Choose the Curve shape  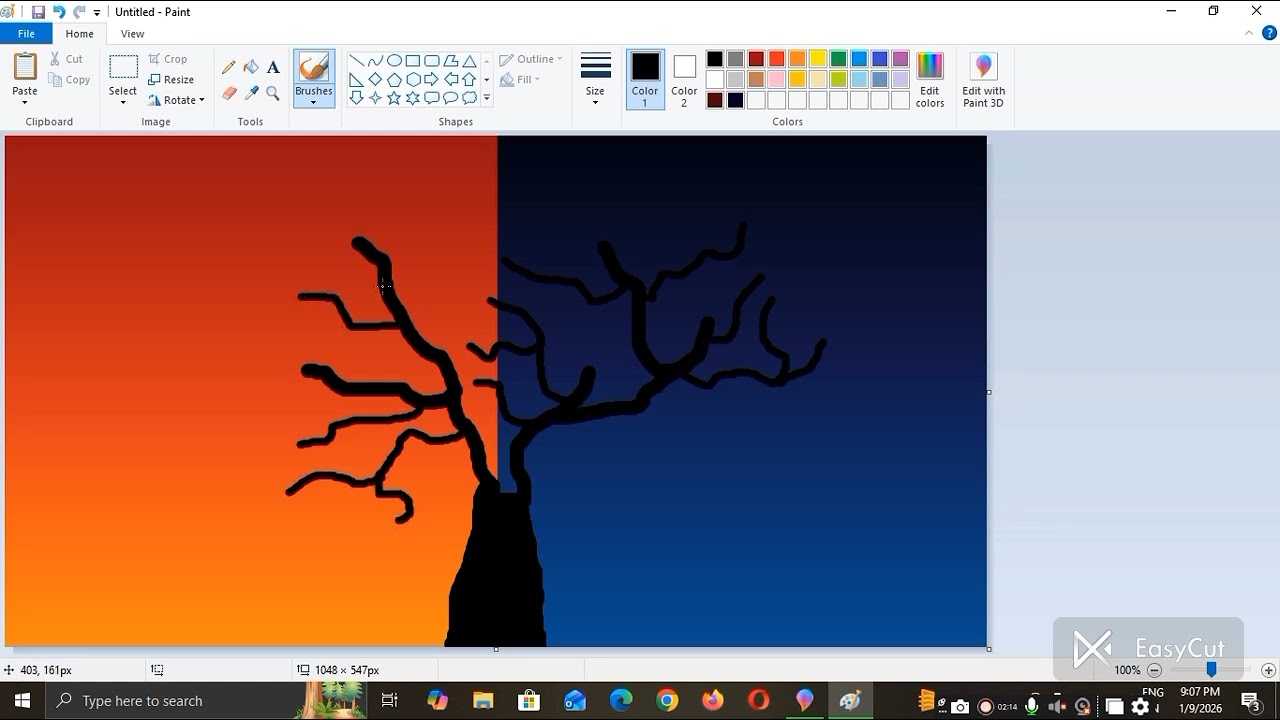(375, 61)
